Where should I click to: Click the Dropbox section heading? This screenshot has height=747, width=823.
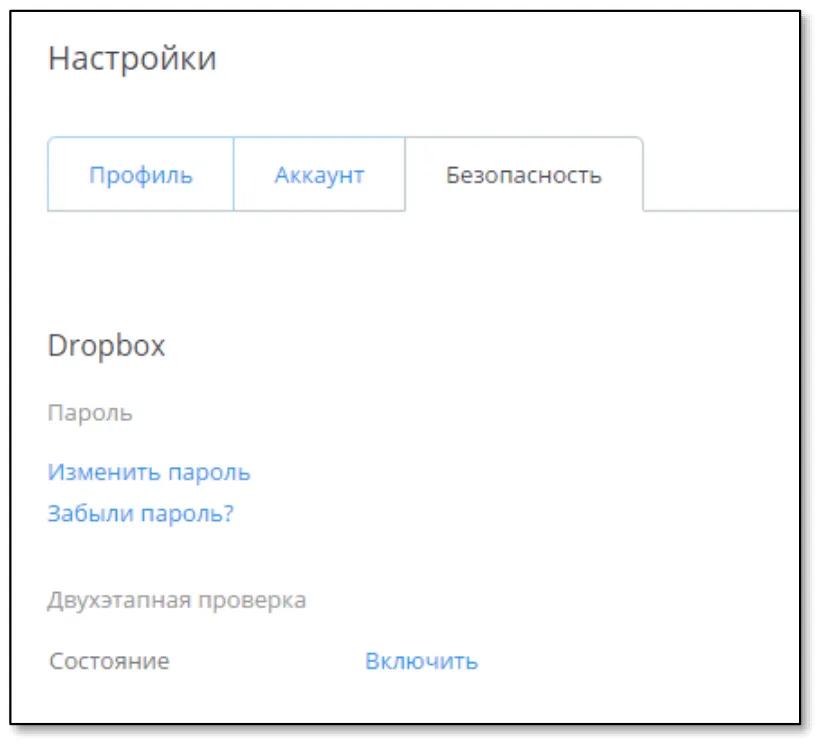pyautogui.click(x=107, y=346)
